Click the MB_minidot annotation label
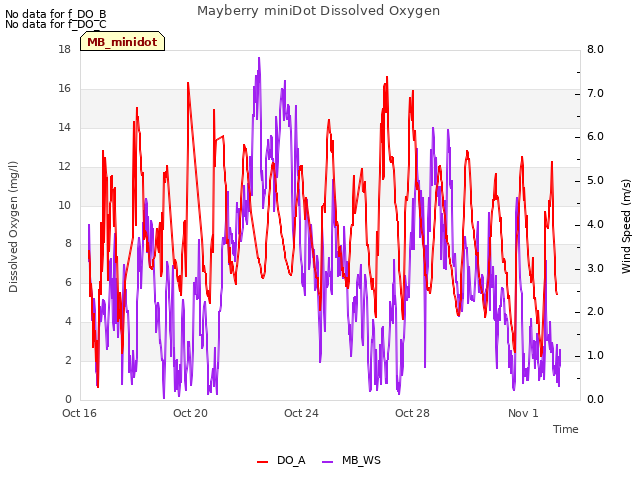Image resolution: width=640 pixels, height=480 pixels. click(x=122, y=42)
